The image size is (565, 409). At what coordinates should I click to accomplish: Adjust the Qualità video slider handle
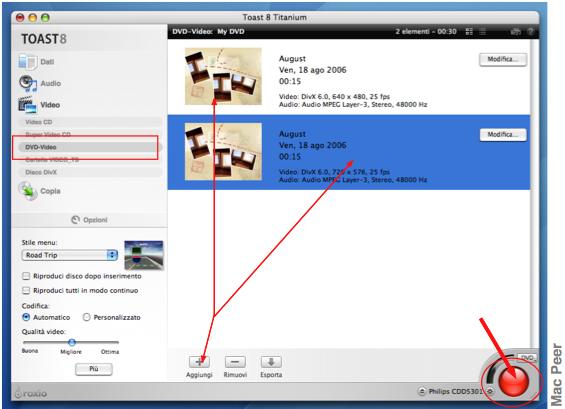(72, 342)
